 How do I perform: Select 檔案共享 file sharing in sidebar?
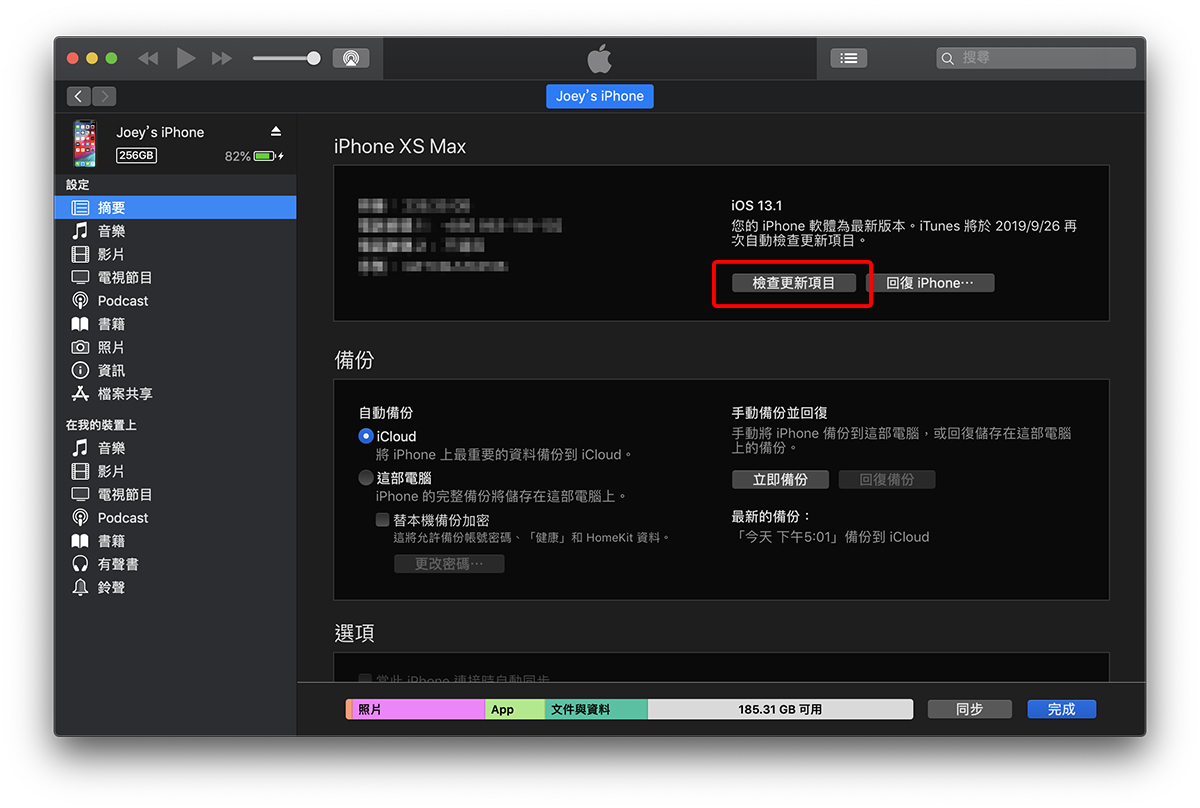125,394
